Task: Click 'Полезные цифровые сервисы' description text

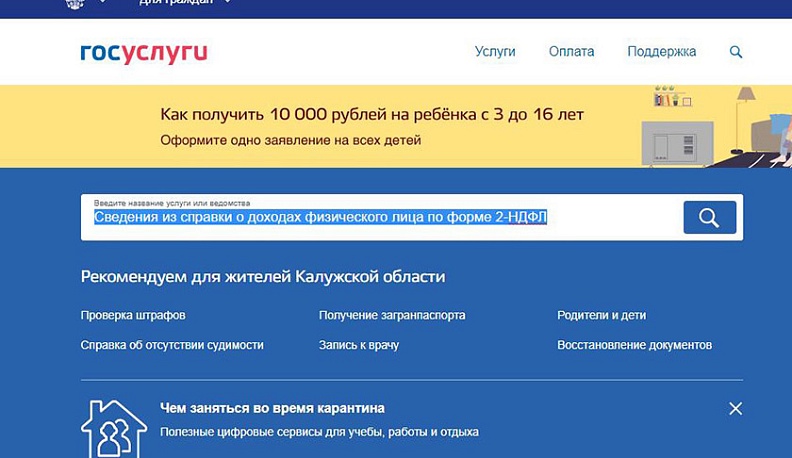Action: pos(319,432)
